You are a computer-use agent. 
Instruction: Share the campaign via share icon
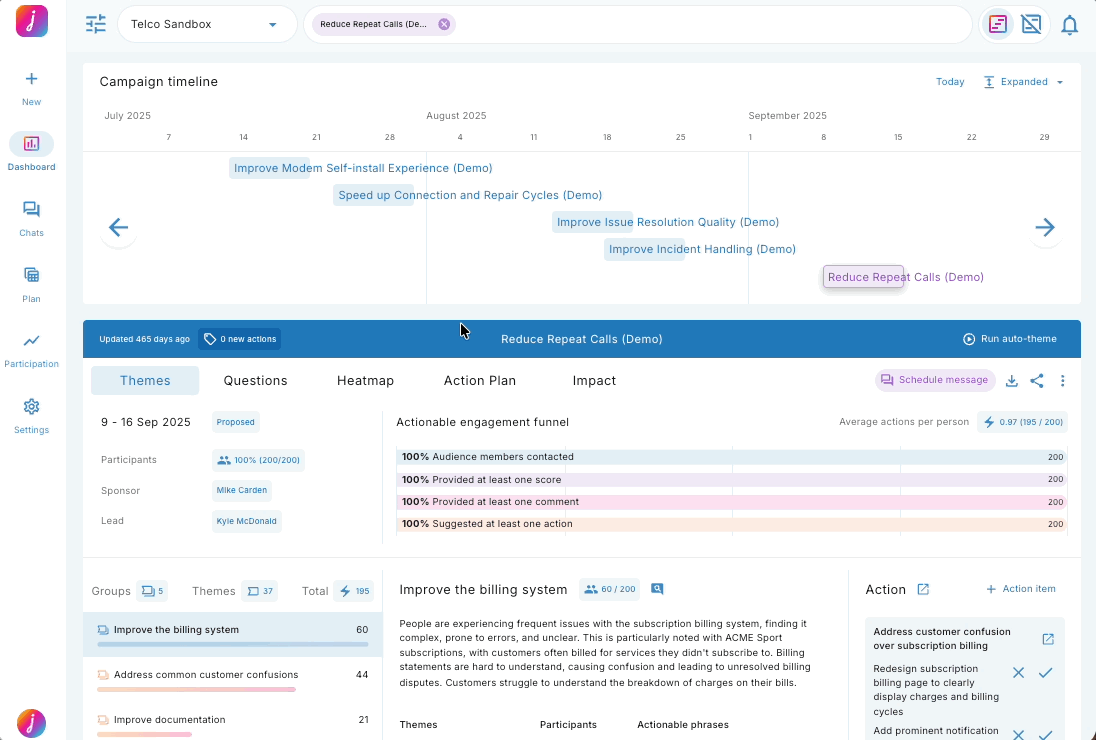pos(1037,381)
